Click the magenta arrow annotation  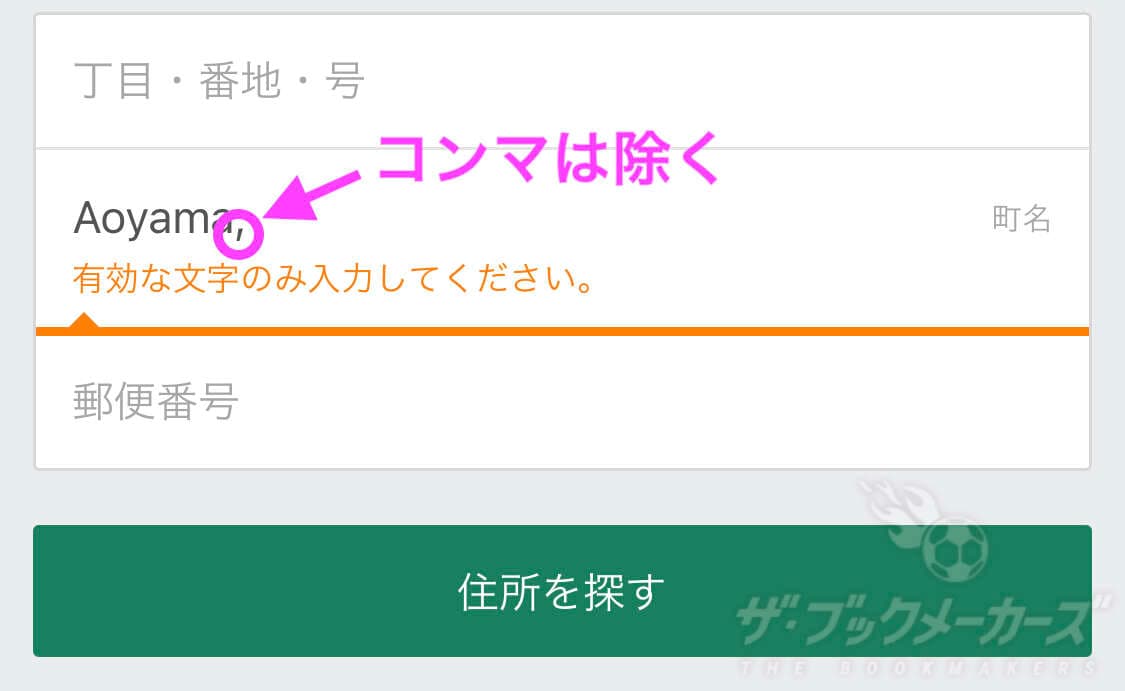point(311,196)
